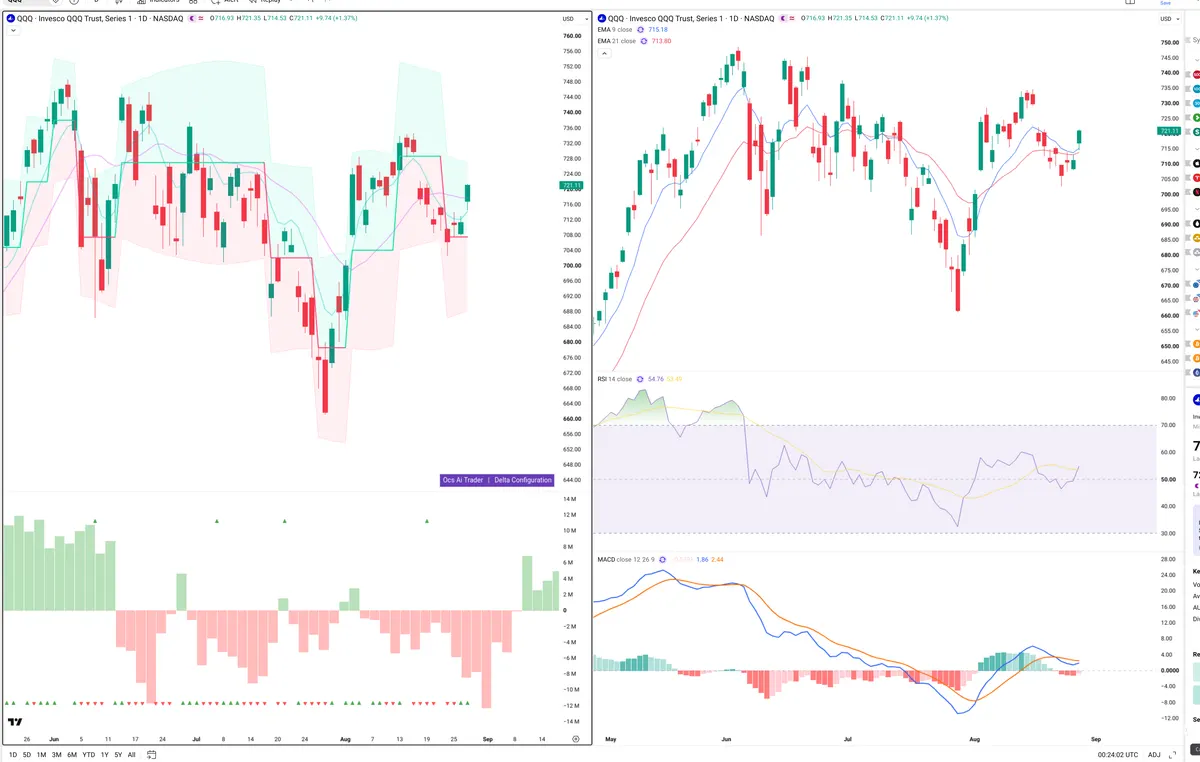The width and height of the screenshot is (1200, 762).
Task: Click the 54.76 RSI value in legend
Action: click(656, 379)
